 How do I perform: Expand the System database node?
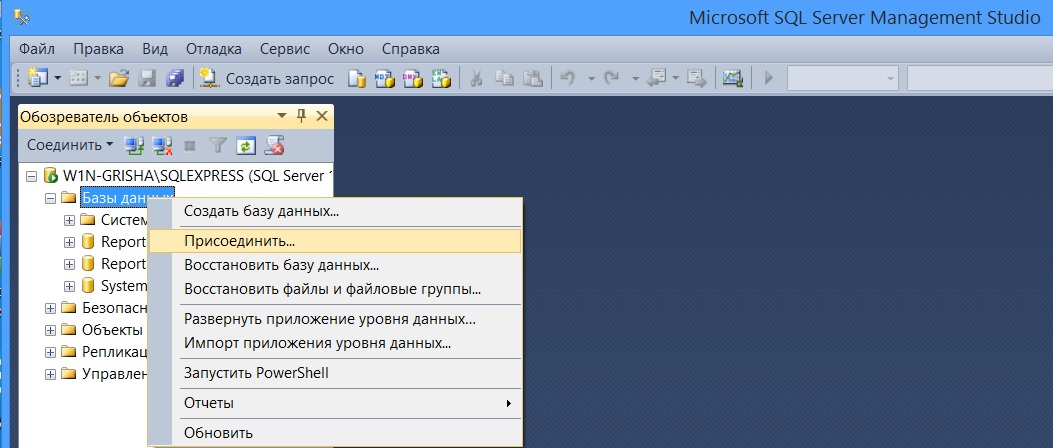[69, 285]
